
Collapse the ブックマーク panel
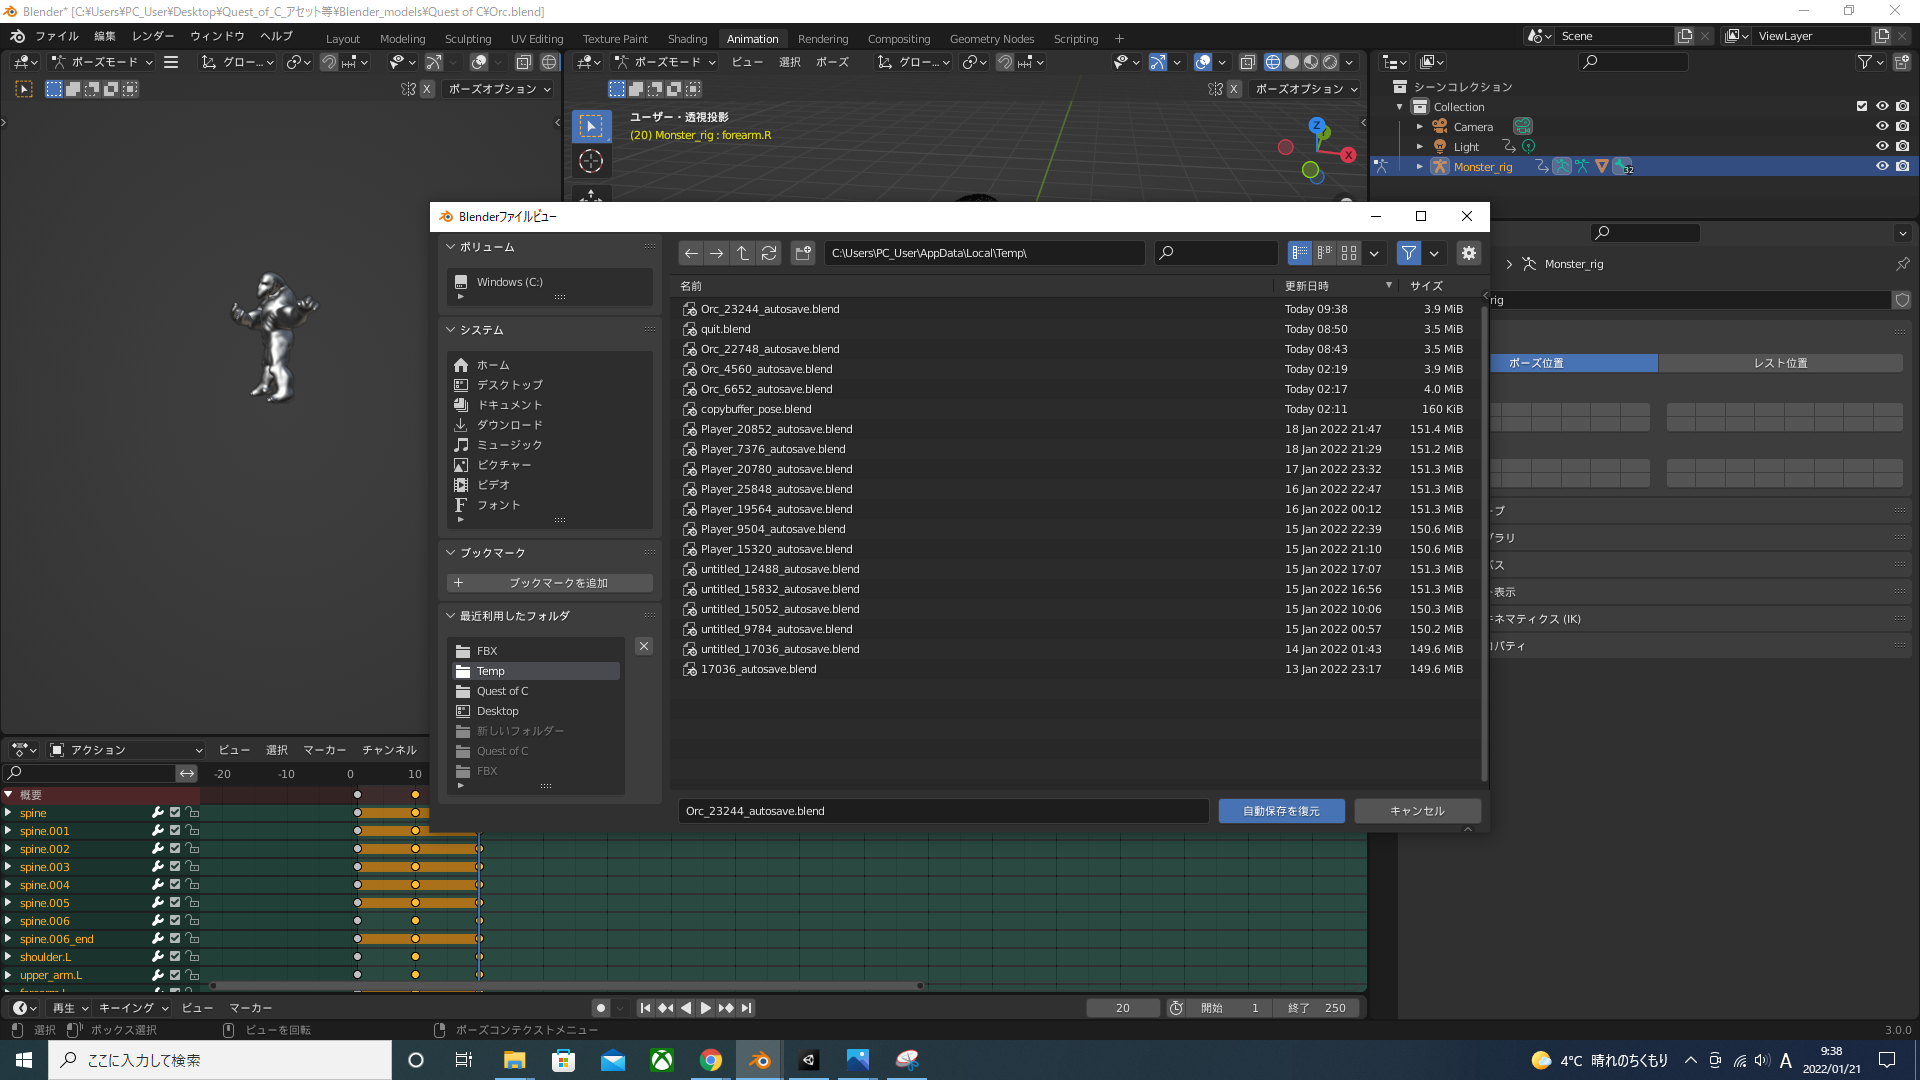coord(451,552)
